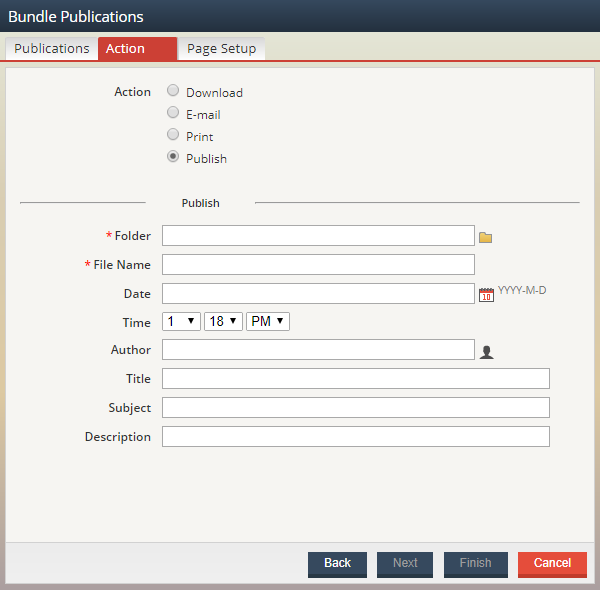The width and height of the screenshot is (600, 590).
Task: Focus the File Name input field
Action: 318,265
